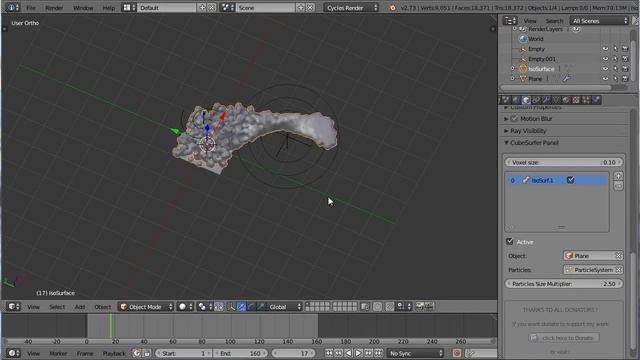Toggle viewport visibility eye for Plane

click(x=605, y=78)
